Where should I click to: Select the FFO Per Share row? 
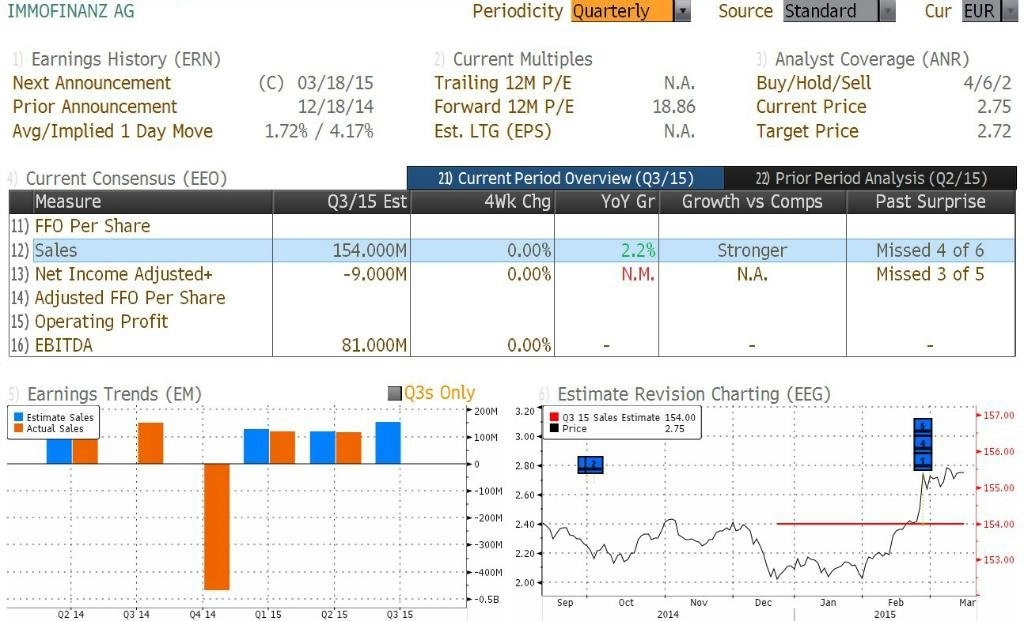point(512,226)
